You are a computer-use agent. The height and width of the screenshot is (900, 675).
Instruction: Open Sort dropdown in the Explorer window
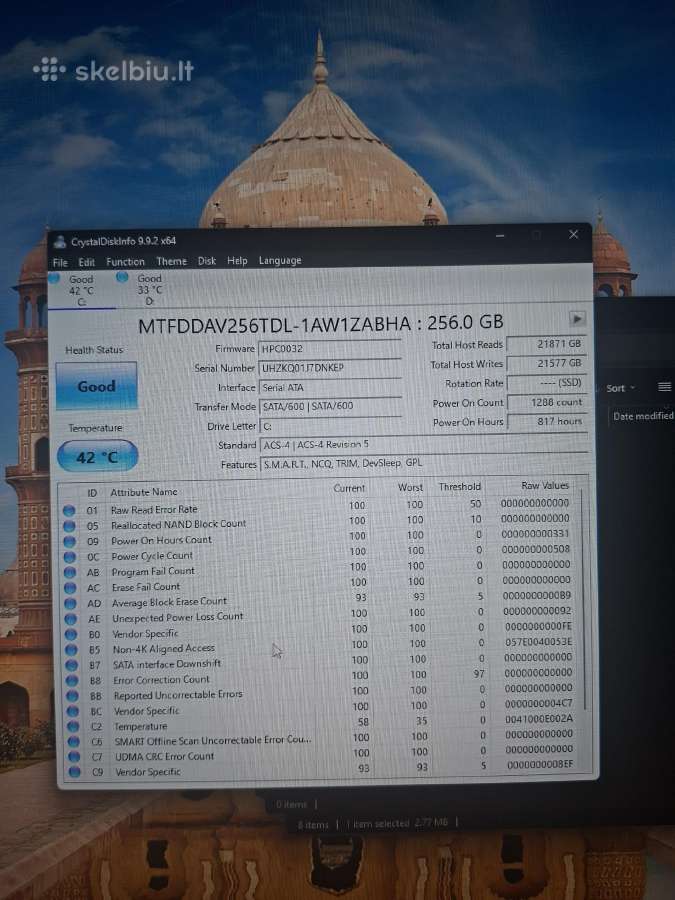click(x=620, y=388)
